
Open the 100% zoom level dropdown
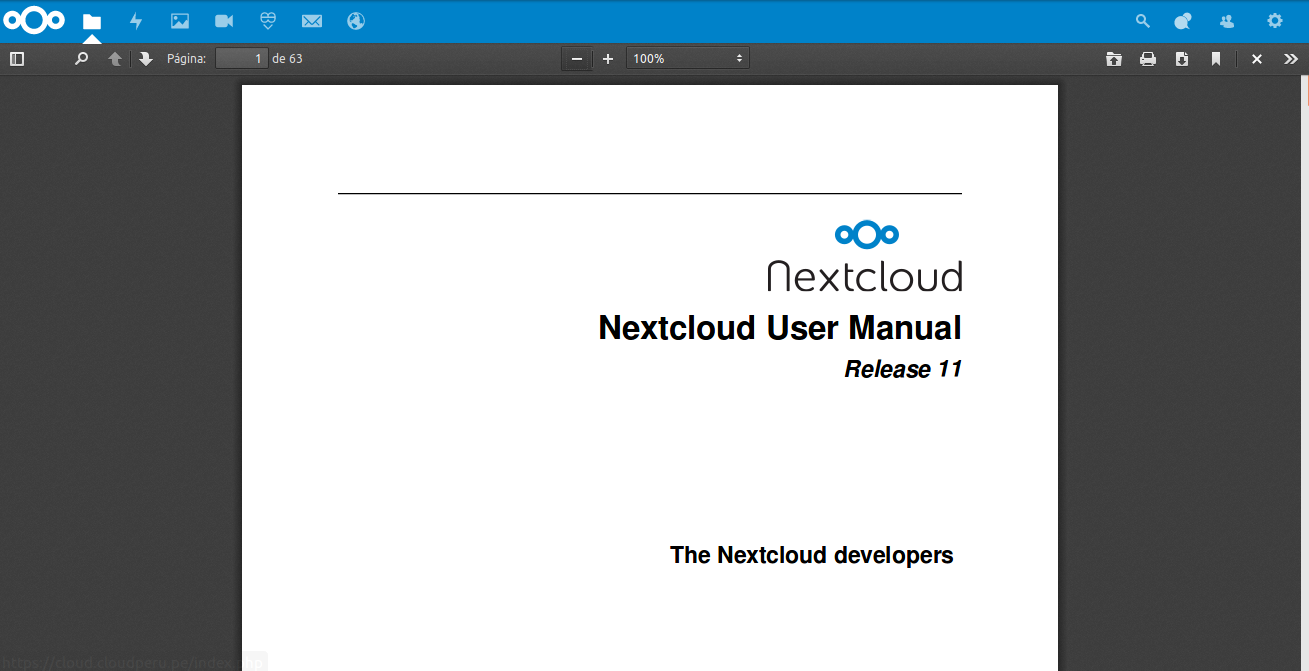pyautogui.click(x=688, y=59)
